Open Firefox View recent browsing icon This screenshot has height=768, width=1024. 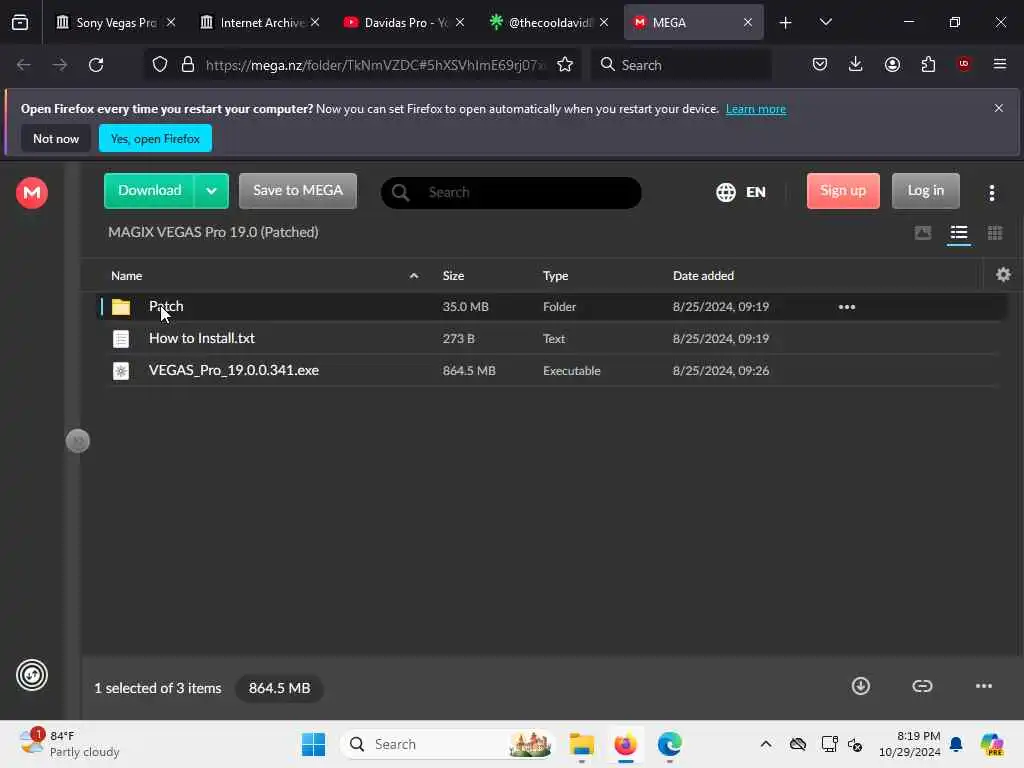(x=20, y=23)
